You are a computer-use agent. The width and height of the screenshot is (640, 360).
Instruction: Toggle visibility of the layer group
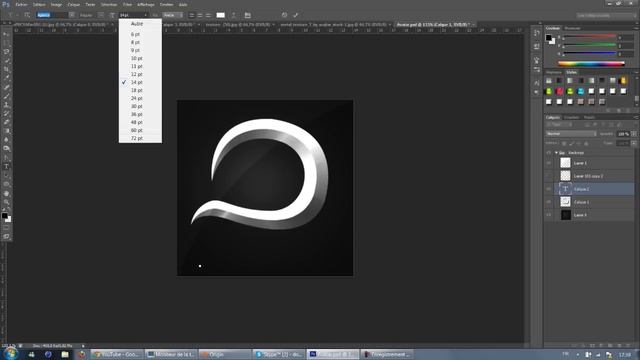coord(549,153)
